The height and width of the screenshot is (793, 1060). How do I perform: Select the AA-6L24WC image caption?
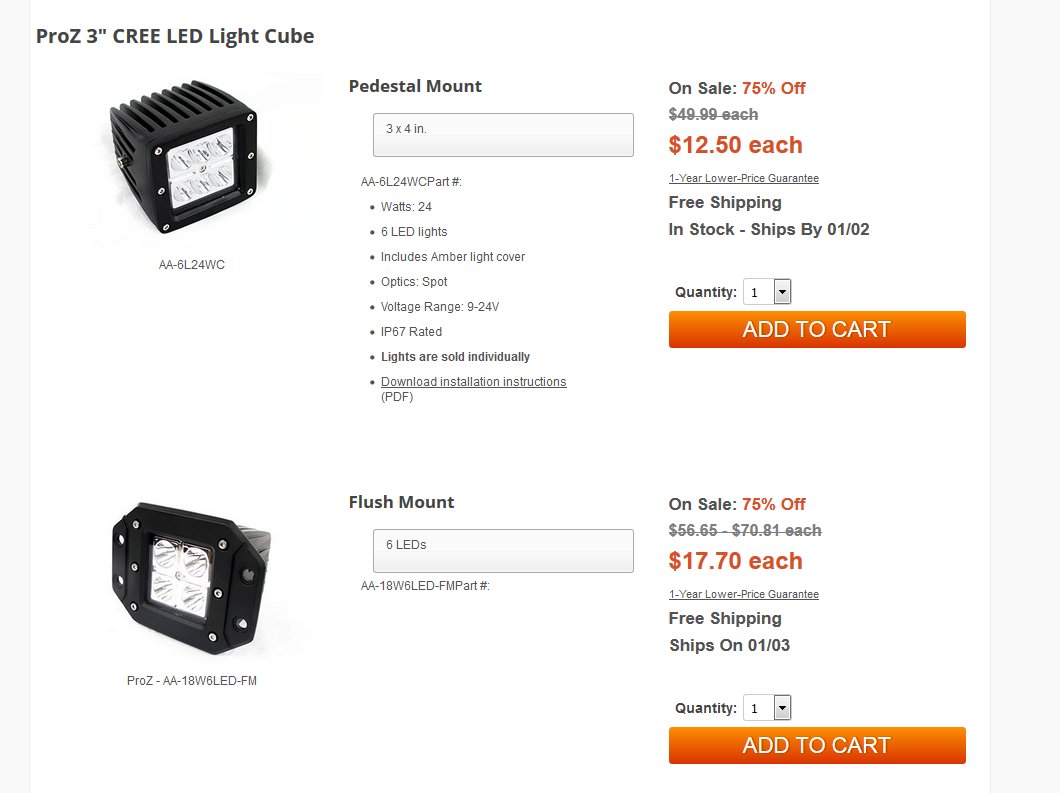tap(191, 265)
